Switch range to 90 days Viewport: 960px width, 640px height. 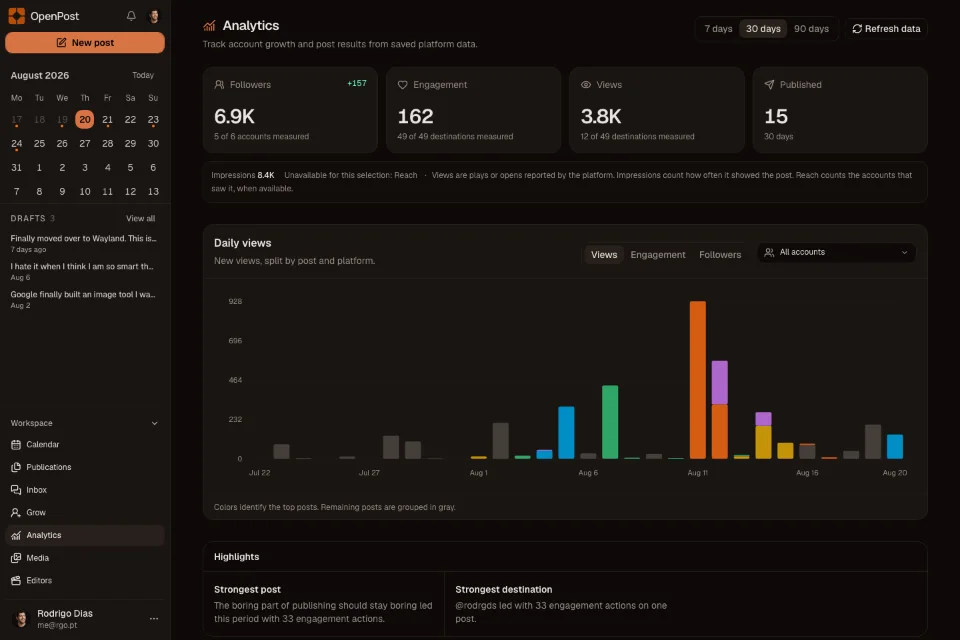click(x=811, y=29)
